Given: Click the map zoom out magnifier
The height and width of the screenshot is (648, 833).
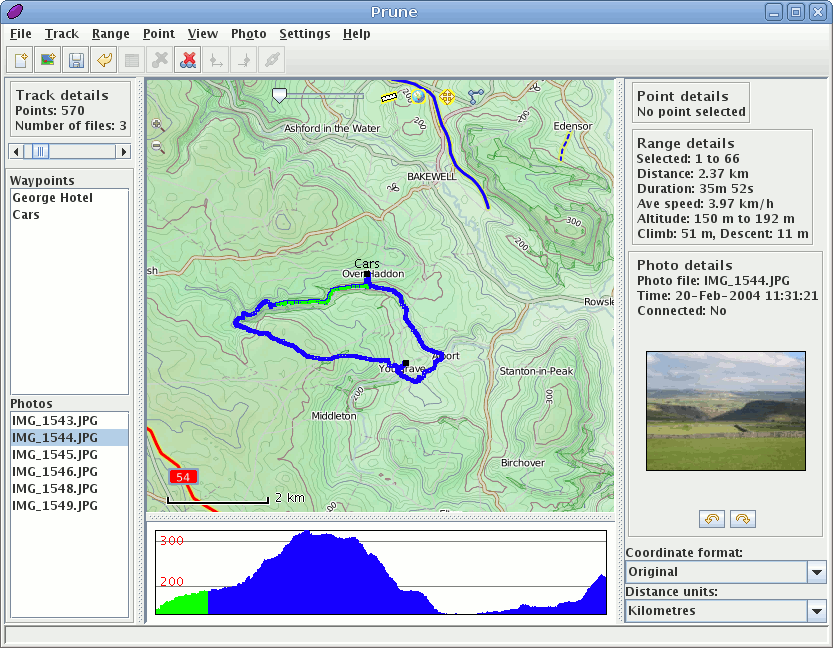Looking at the screenshot, I should tap(158, 146).
